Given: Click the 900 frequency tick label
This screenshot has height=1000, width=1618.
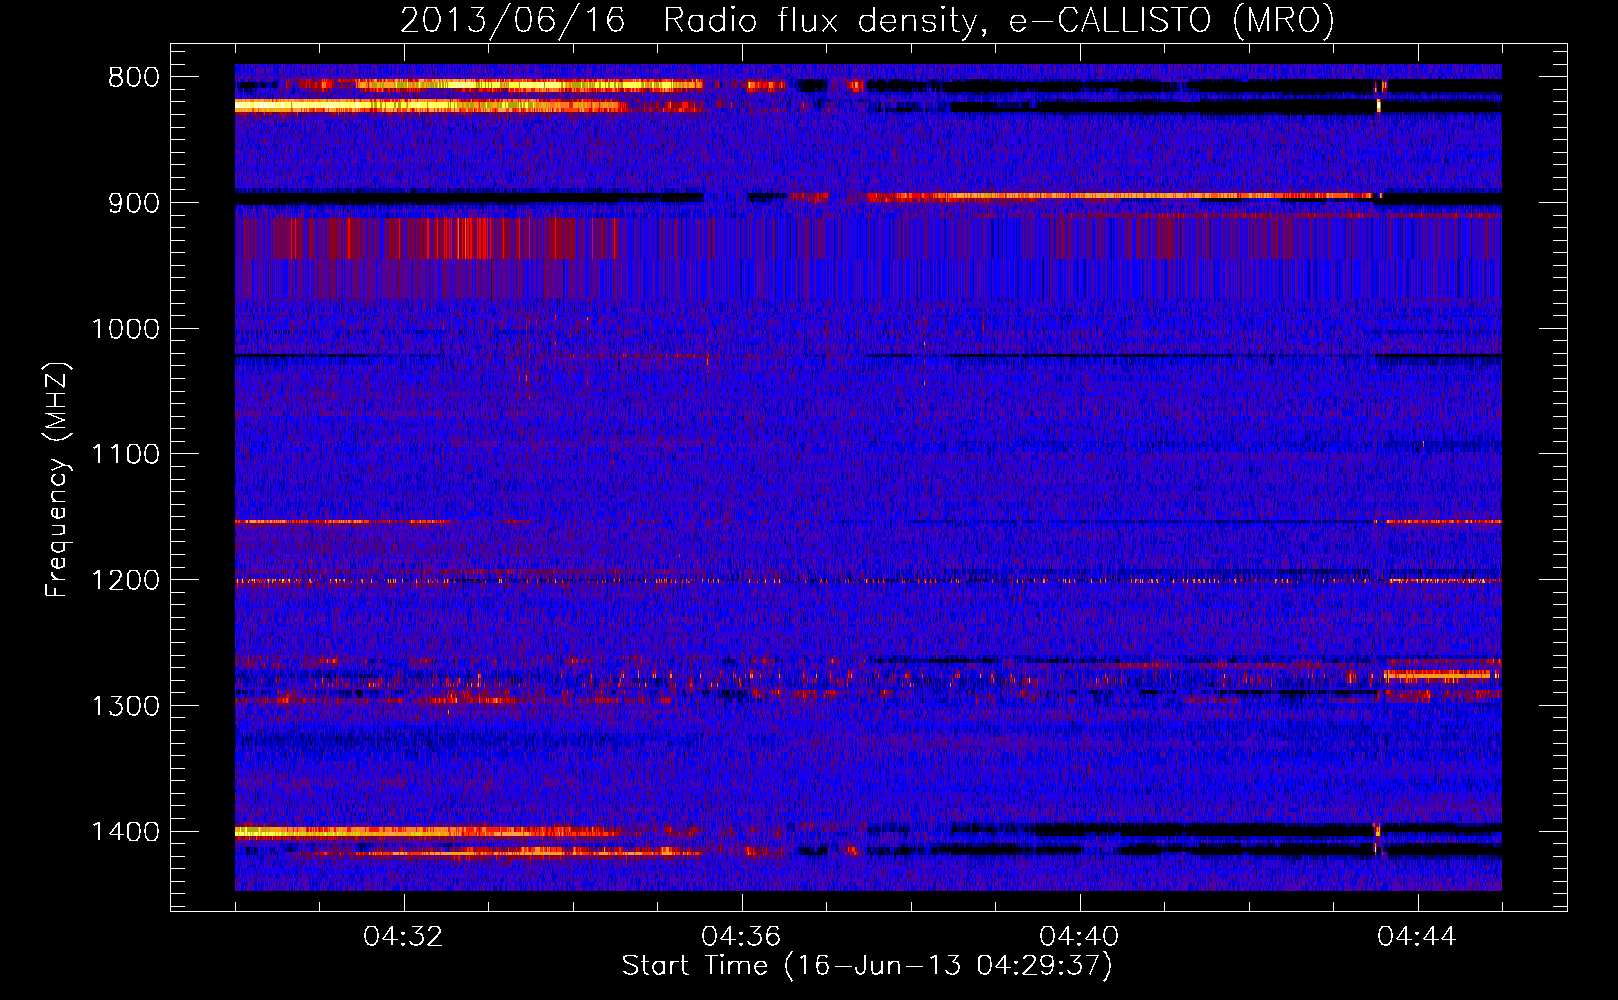Looking at the screenshot, I should pos(134,203).
